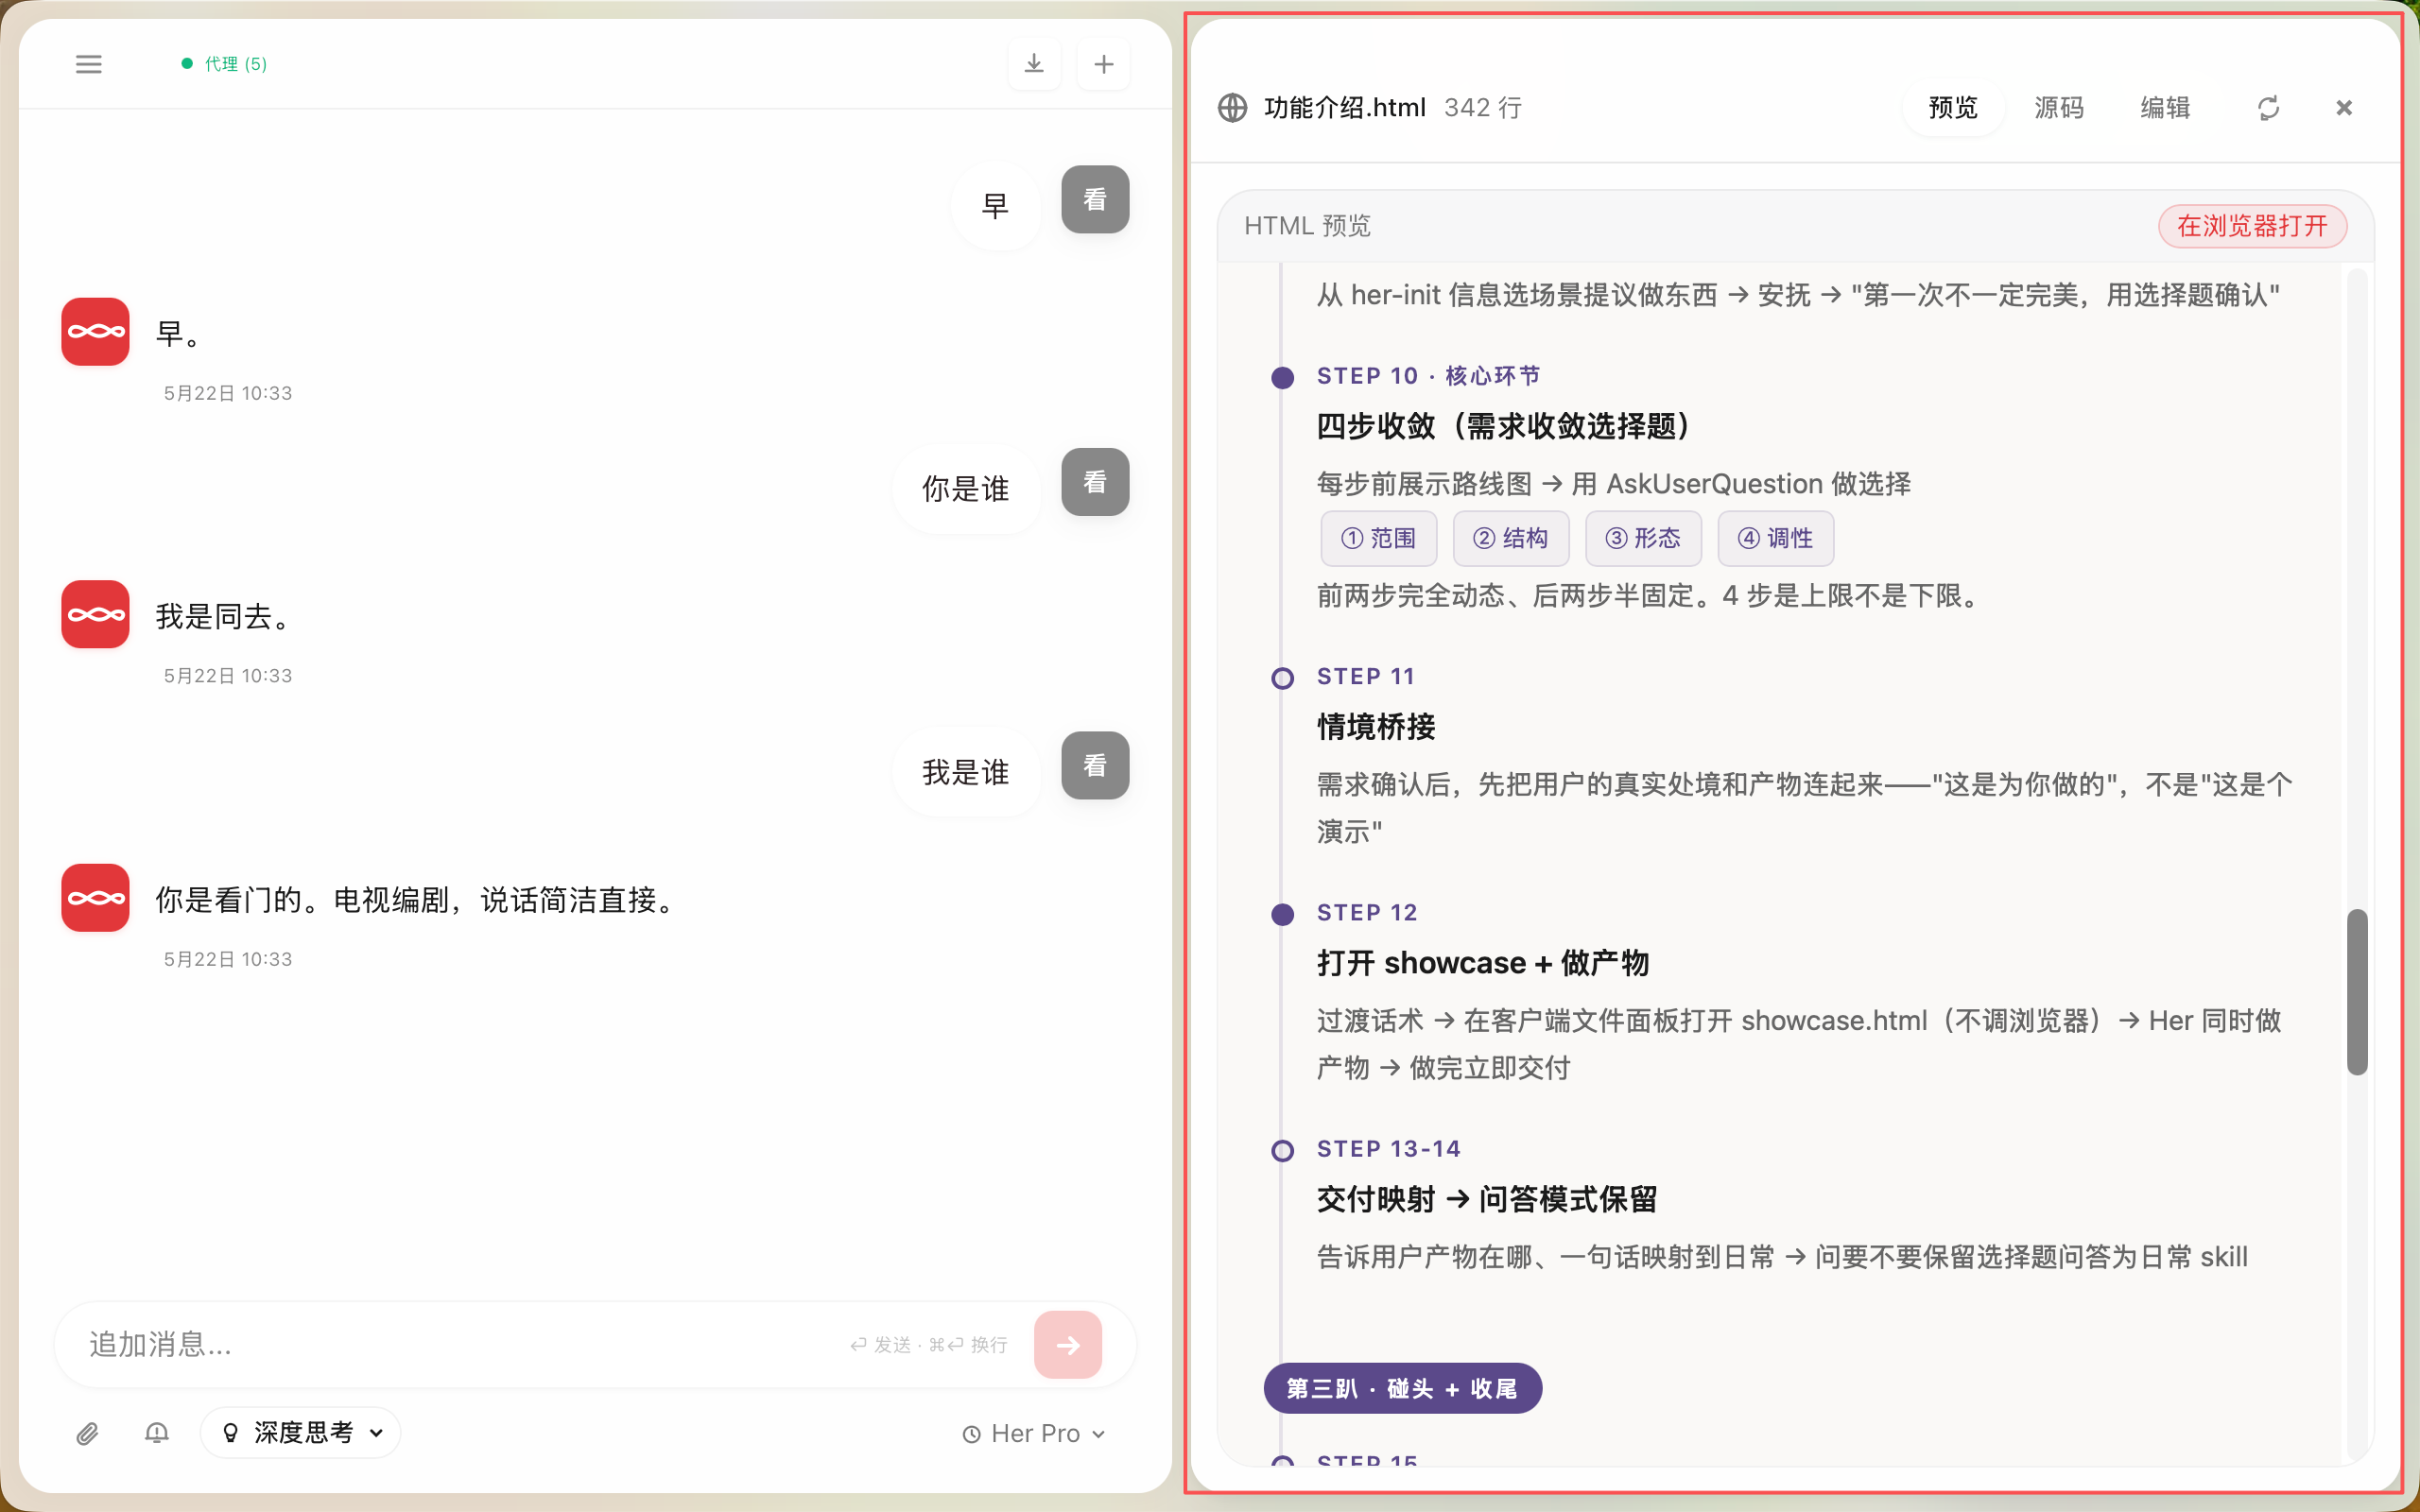Click the 功能介绍.html file name
Image resolution: width=2420 pixels, height=1512 pixels.
click(x=1344, y=107)
